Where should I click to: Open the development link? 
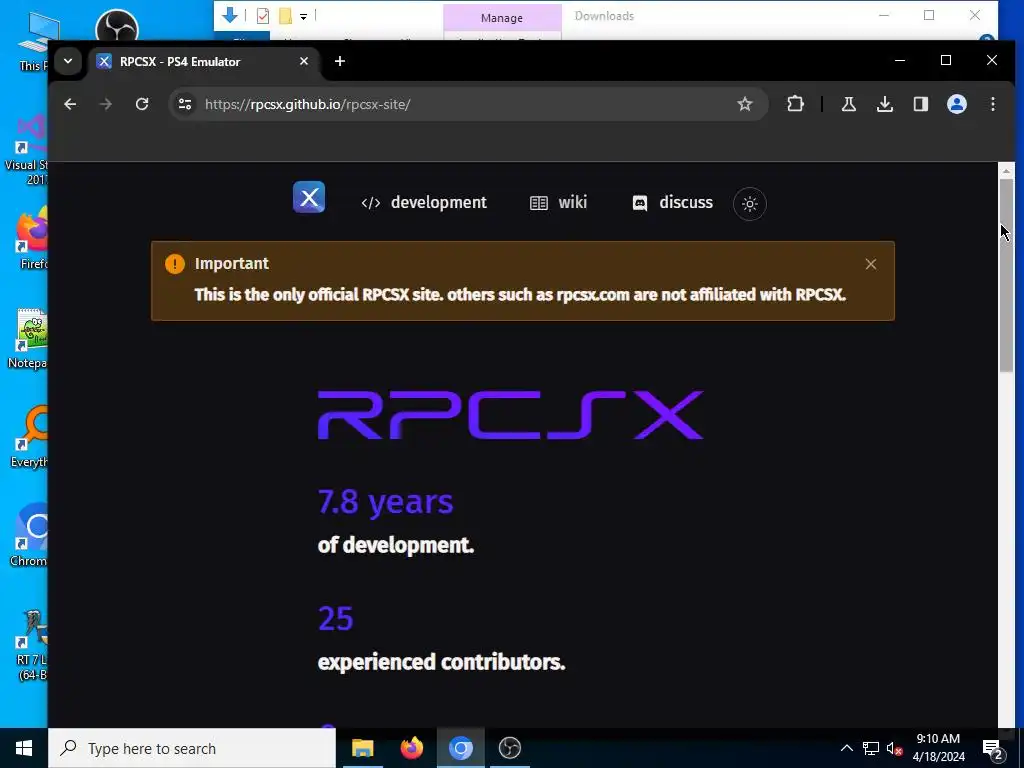point(424,202)
